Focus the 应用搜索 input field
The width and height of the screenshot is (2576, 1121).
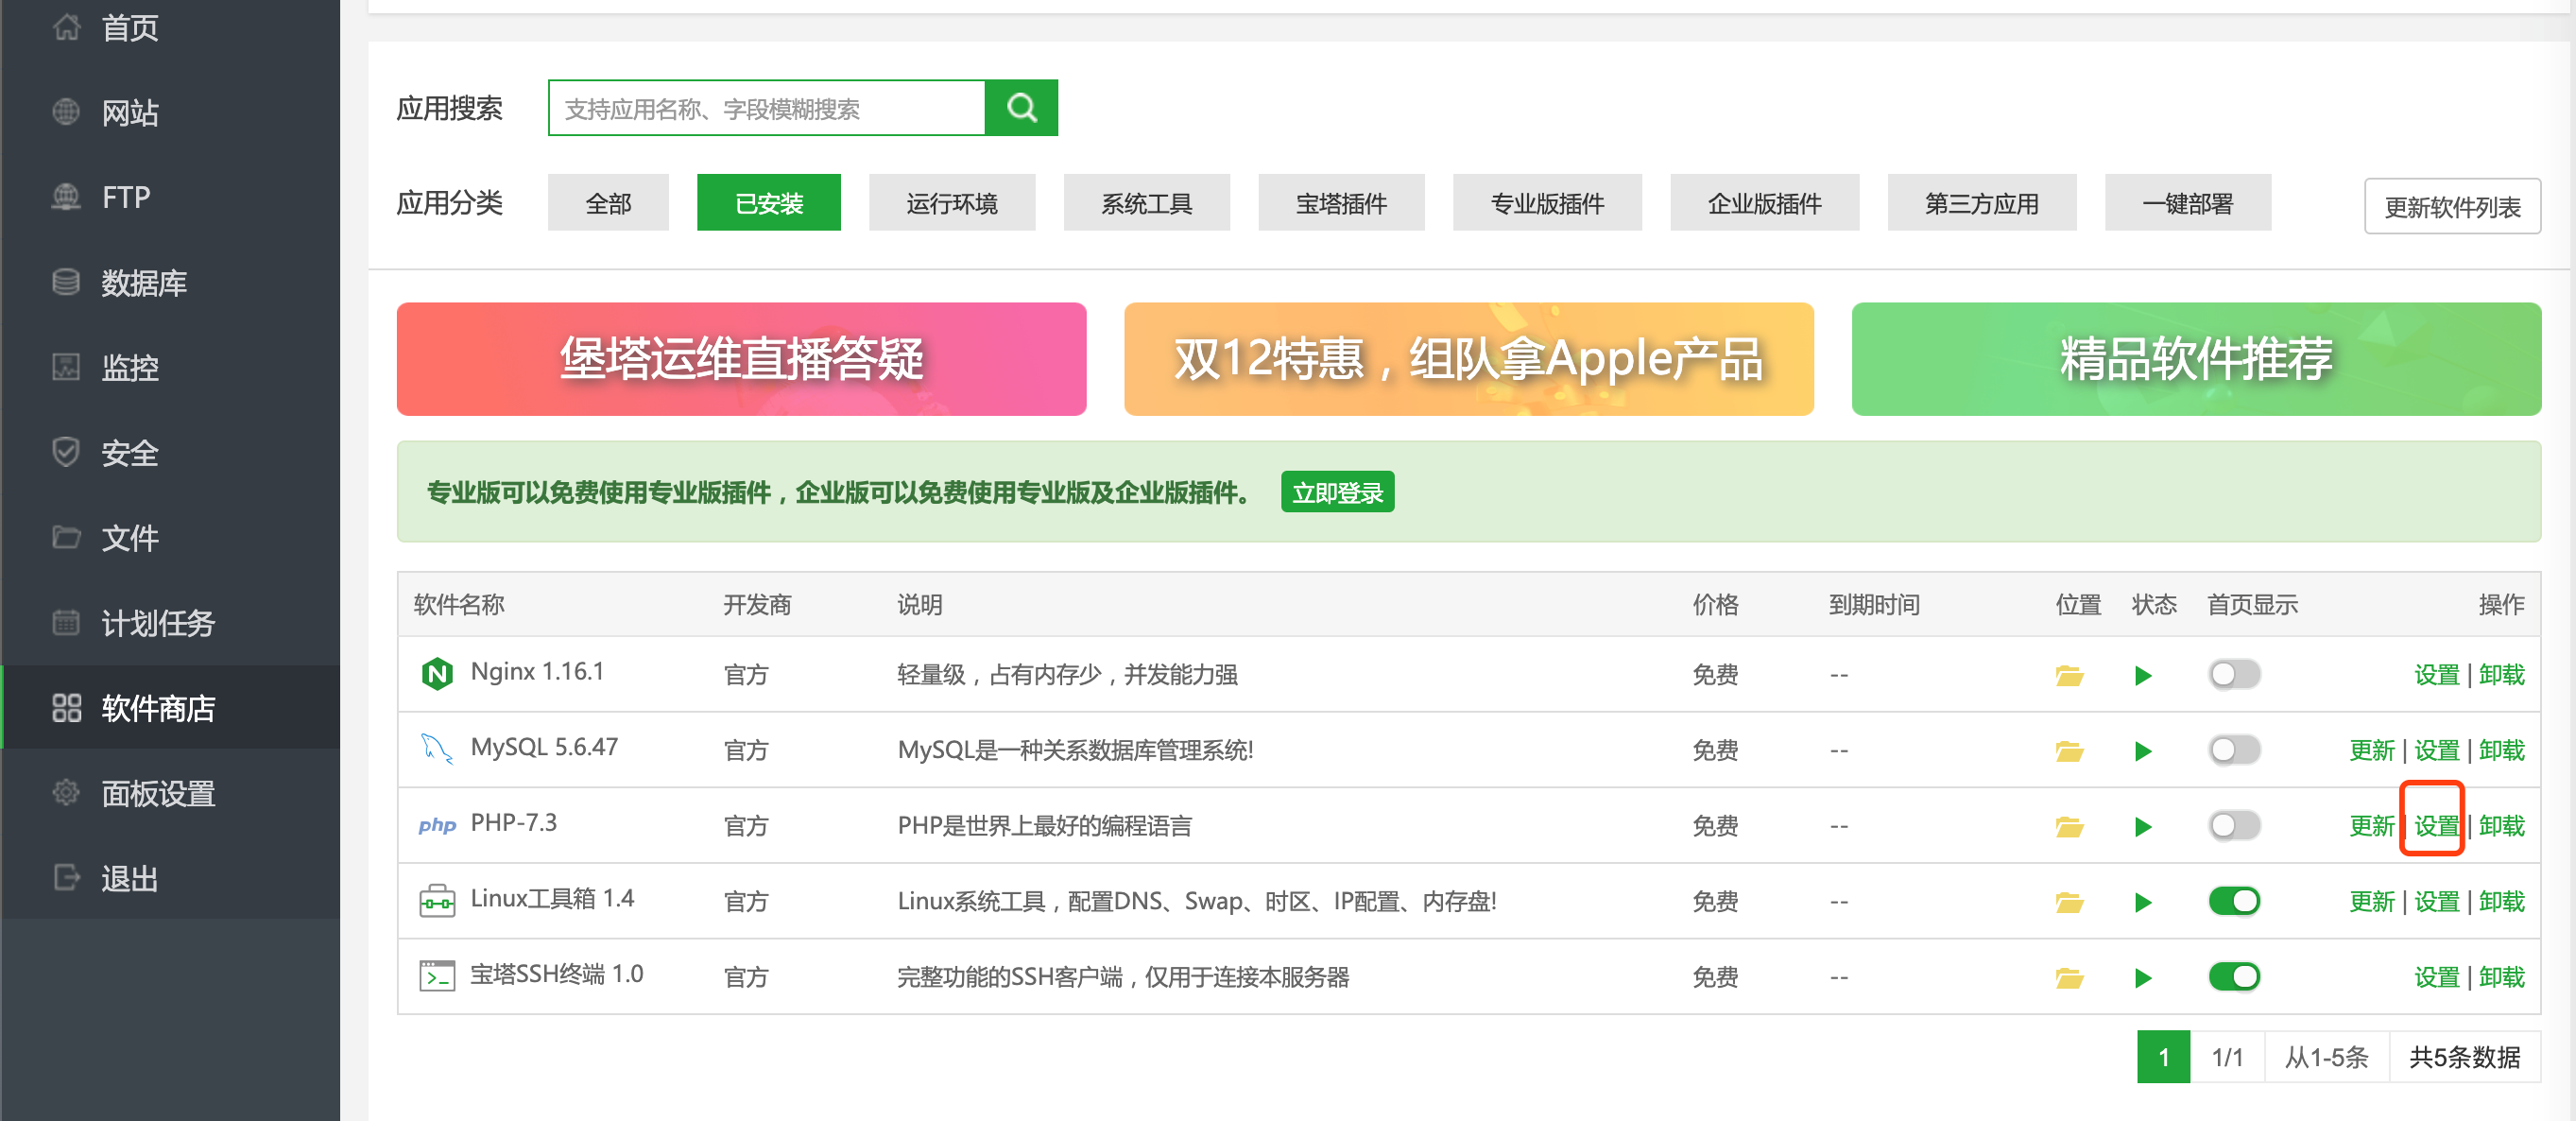[x=767, y=108]
